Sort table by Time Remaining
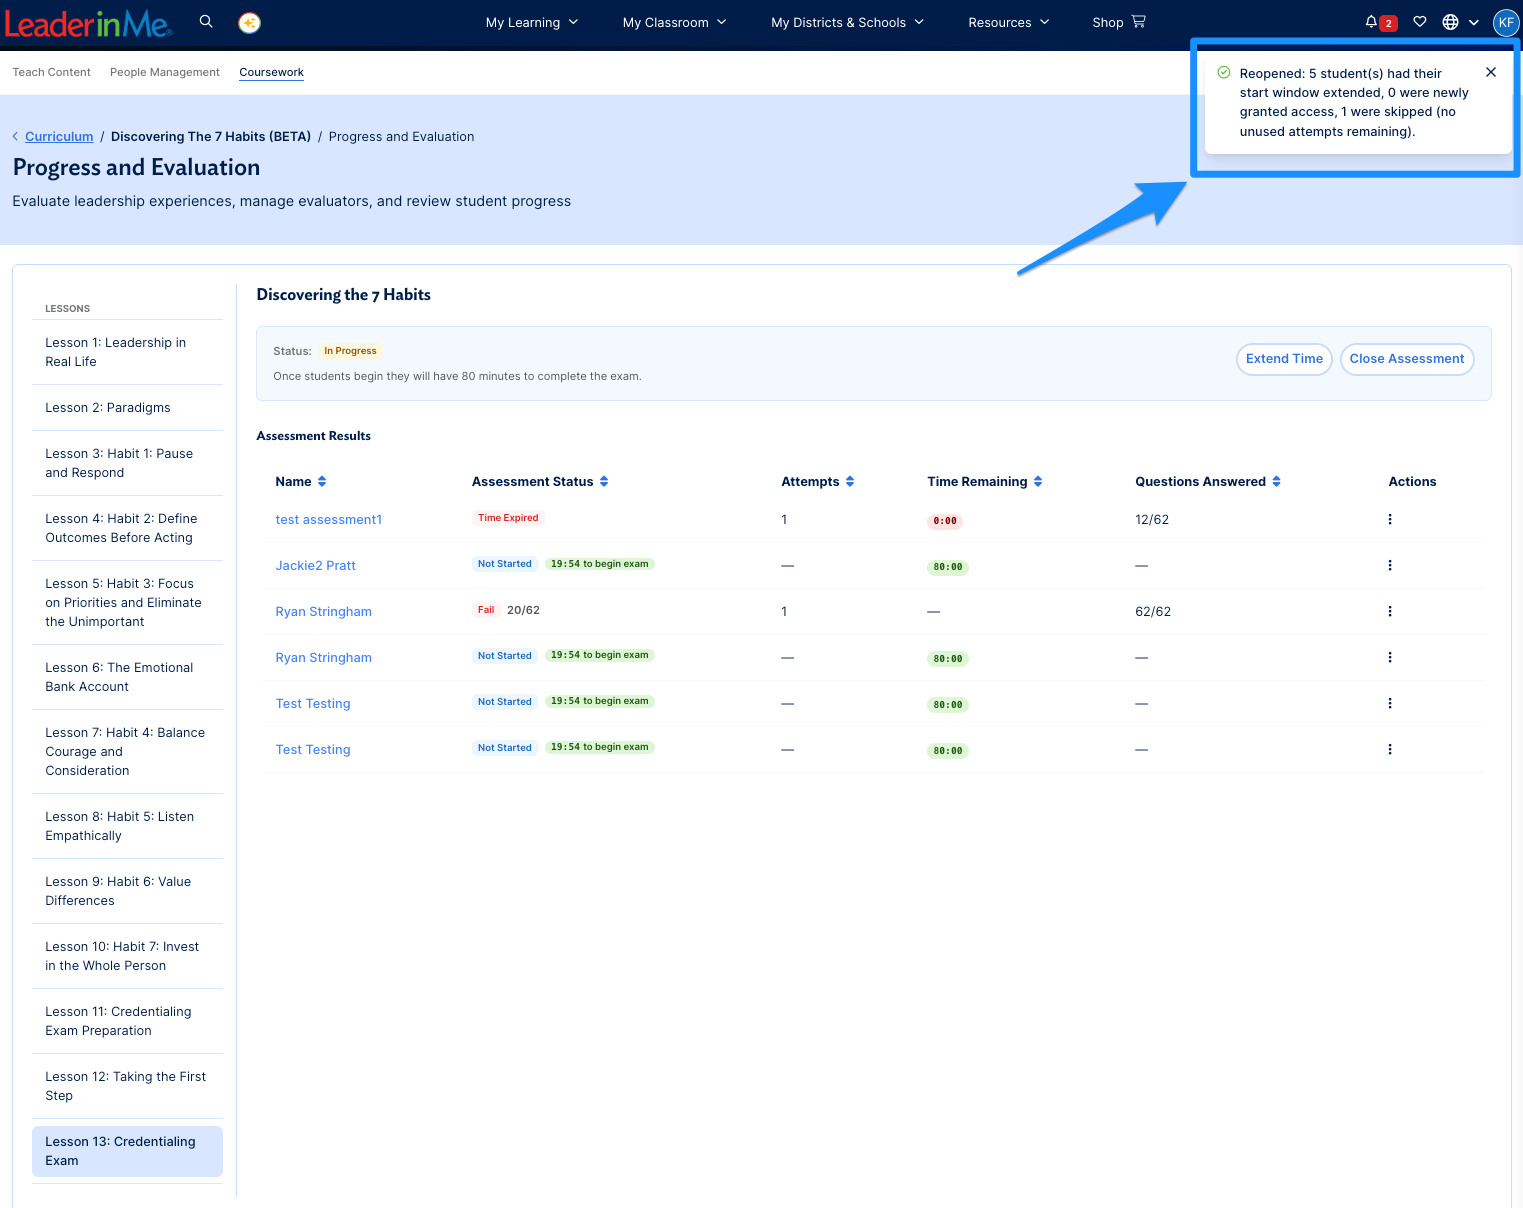 click(x=1038, y=482)
